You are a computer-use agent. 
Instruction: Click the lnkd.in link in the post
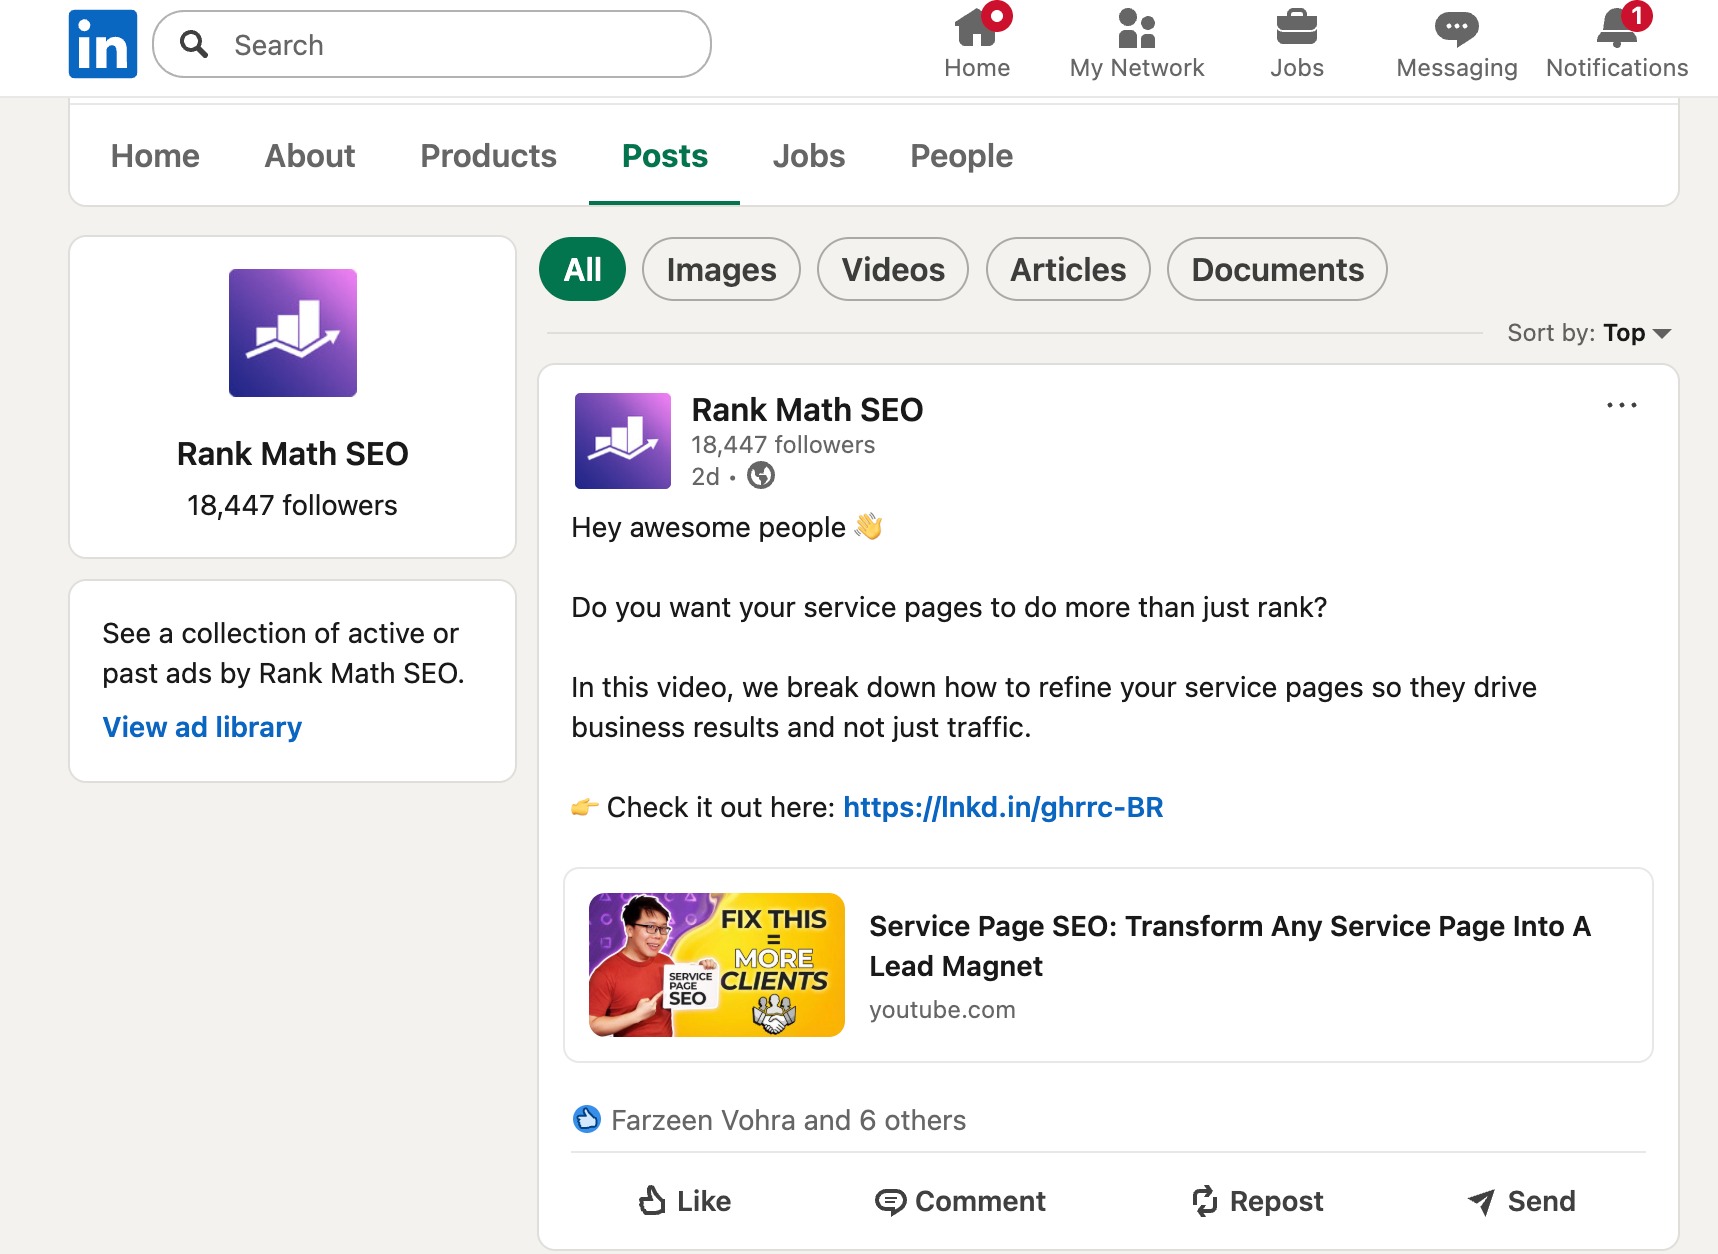coord(1002,807)
